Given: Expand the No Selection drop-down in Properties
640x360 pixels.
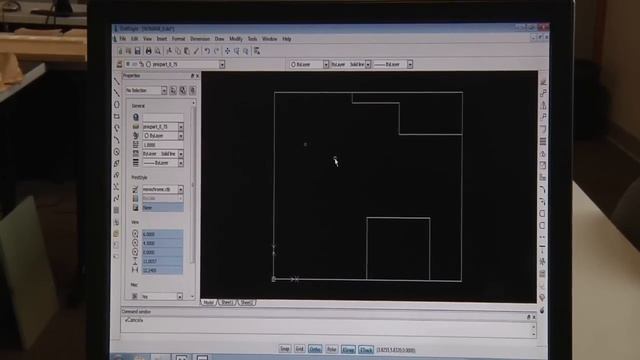Looking at the screenshot, I should 164,90.
